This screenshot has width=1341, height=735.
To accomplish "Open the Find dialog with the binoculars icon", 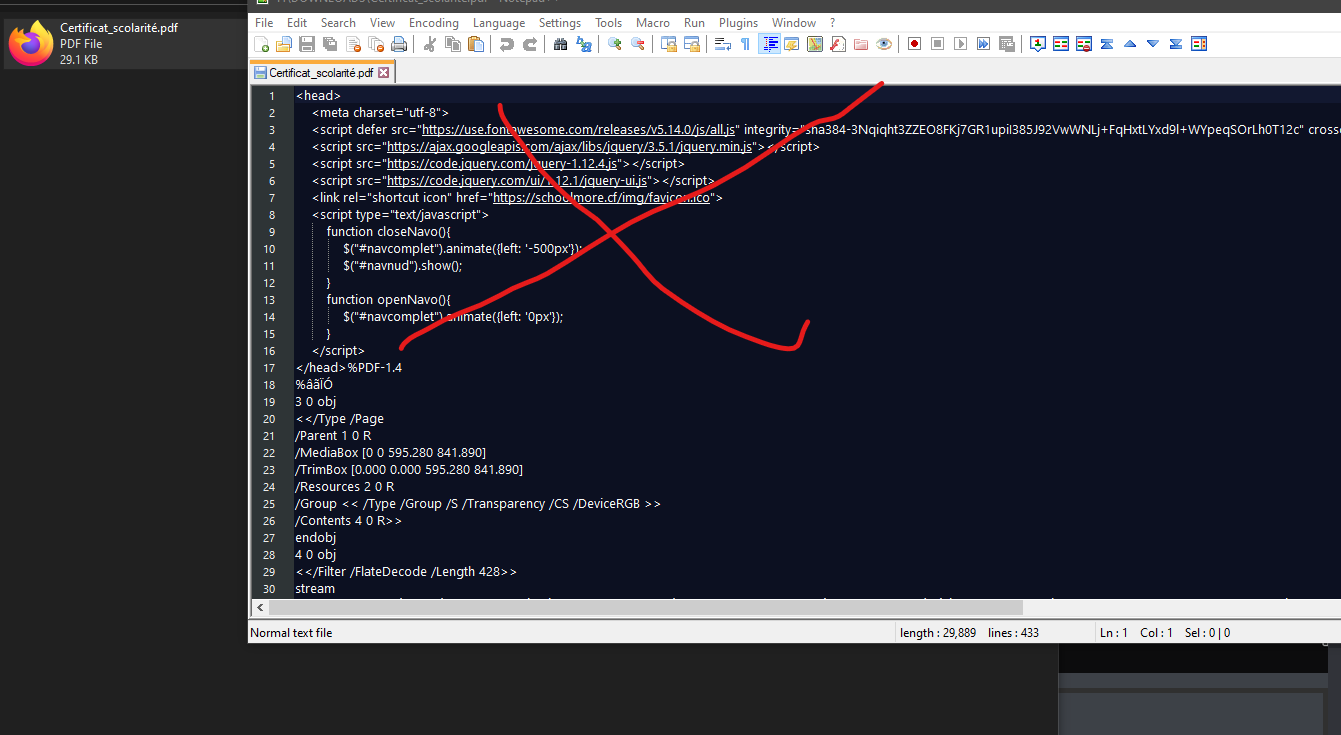I will (560, 43).
